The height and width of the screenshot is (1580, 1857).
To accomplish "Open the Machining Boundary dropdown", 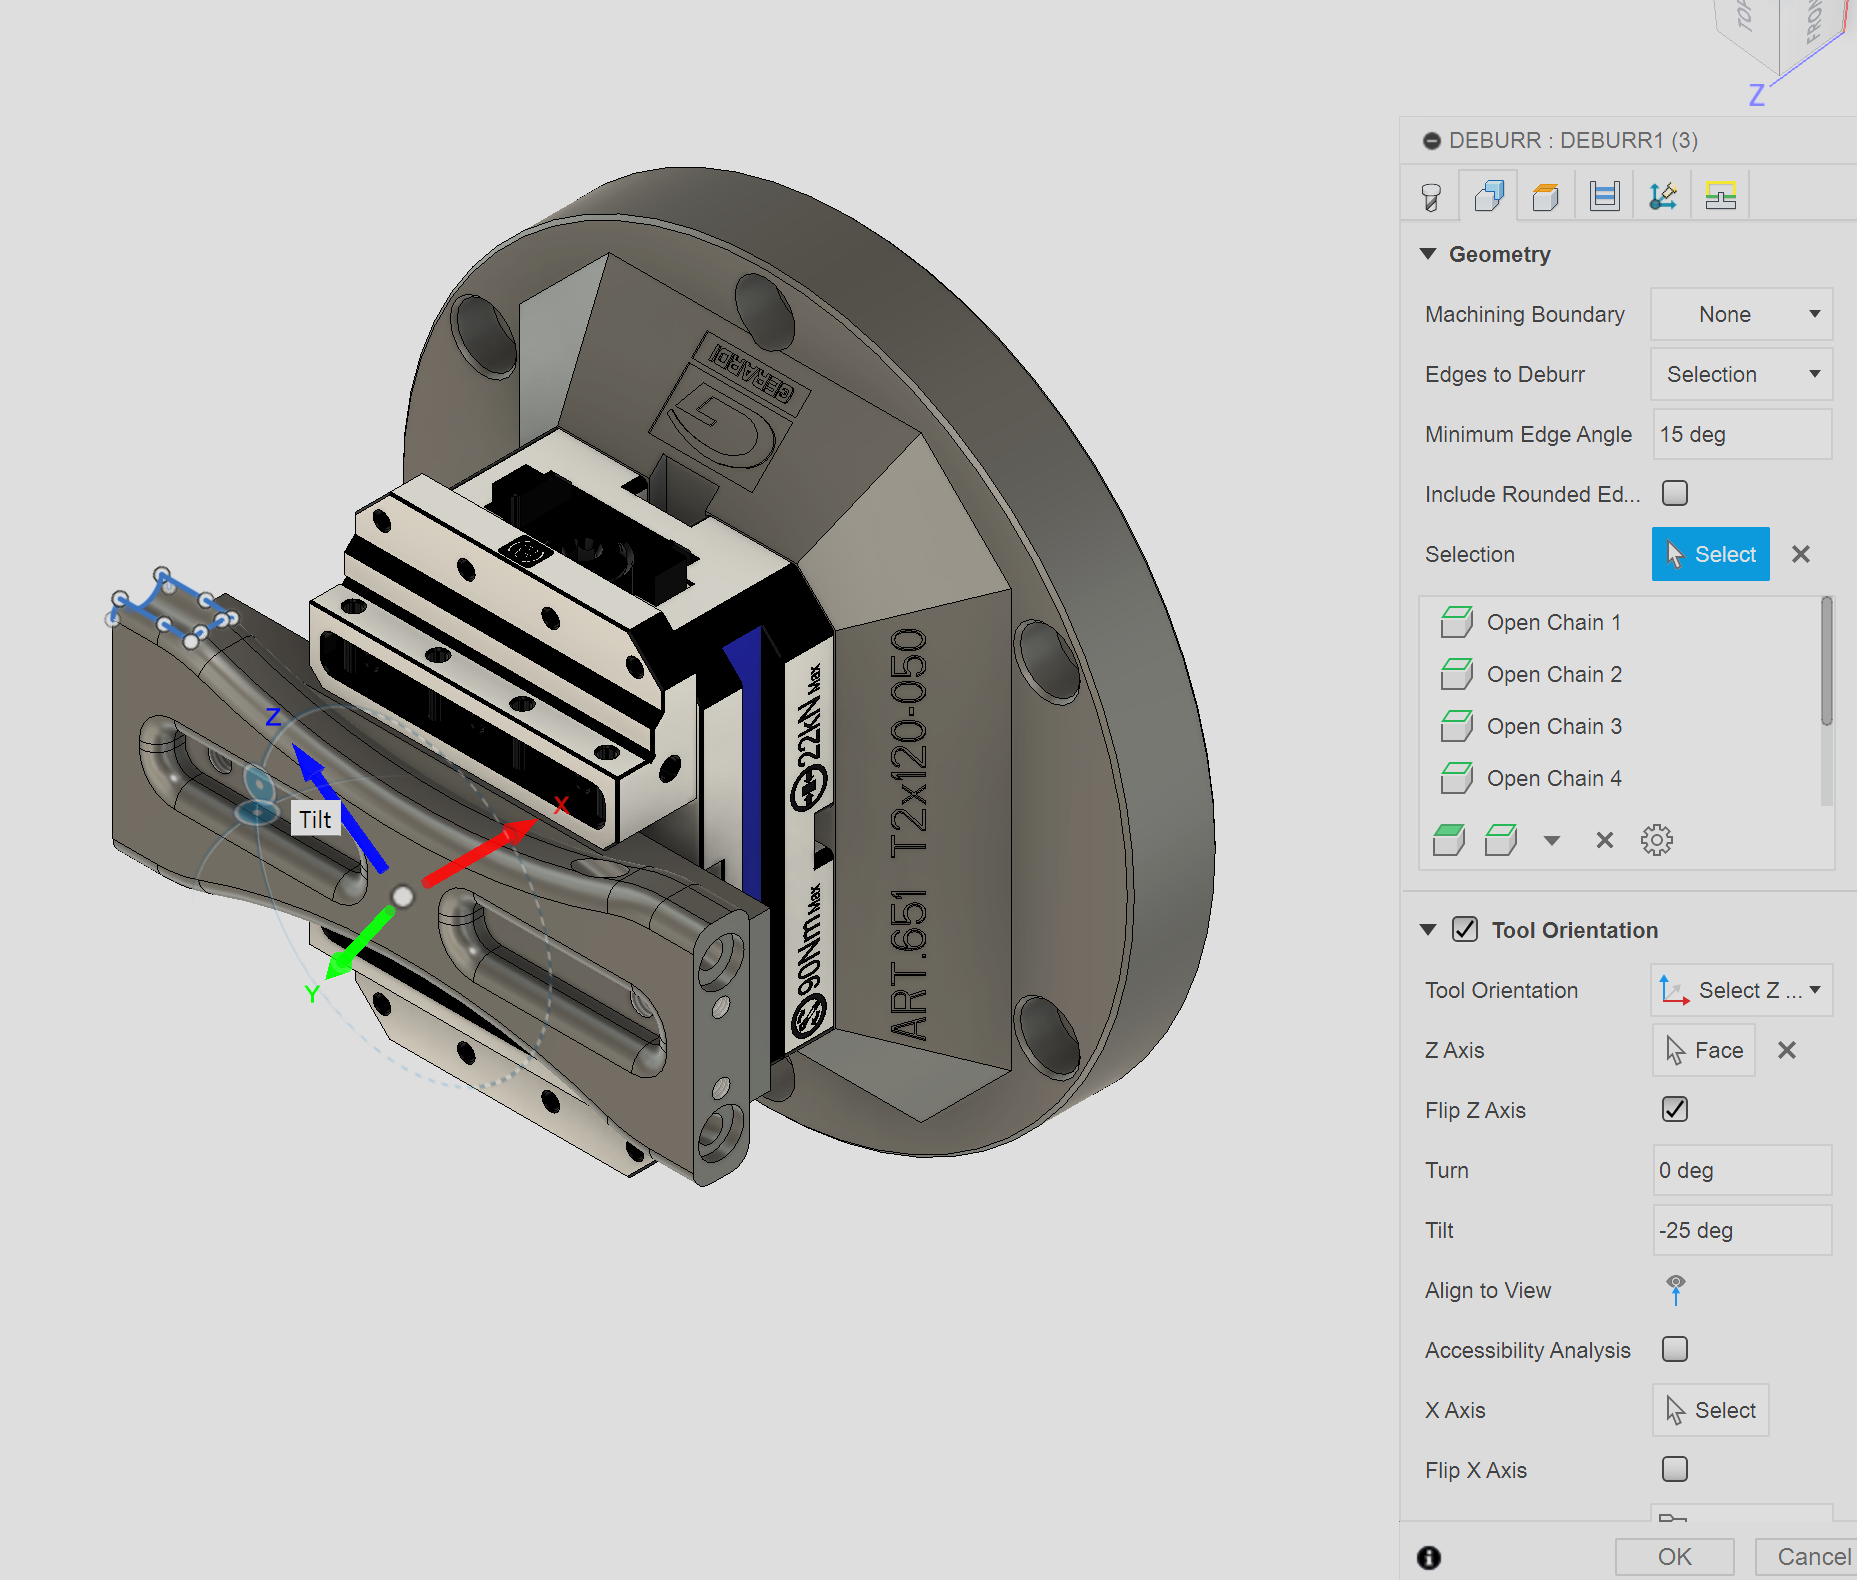I will (1741, 314).
